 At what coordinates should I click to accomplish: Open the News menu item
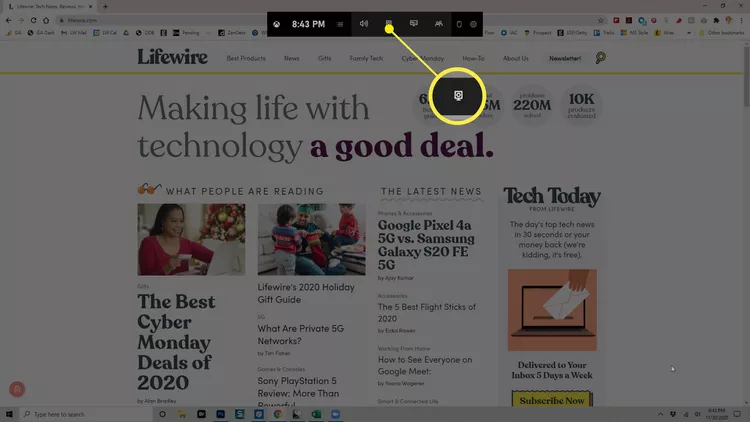(x=291, y=58)
